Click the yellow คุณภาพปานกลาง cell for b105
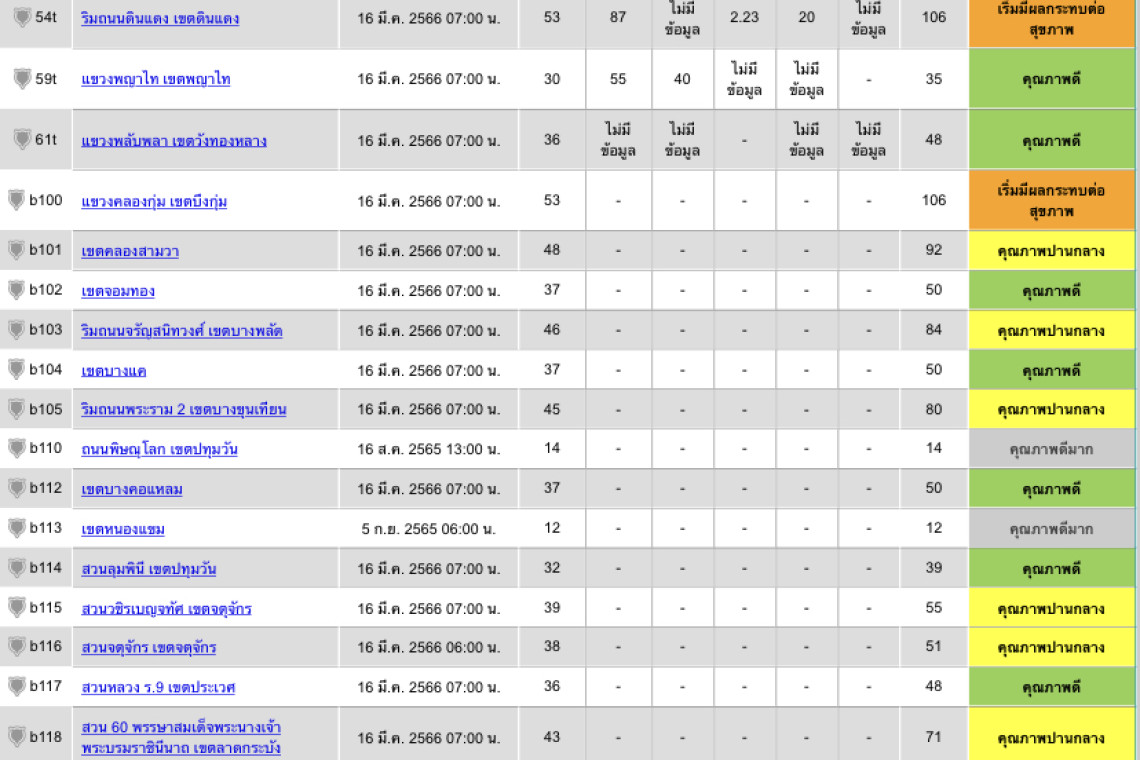The width and height of the screenshot is (1140, 760). pyautogui.click(x=1051, y=409)
